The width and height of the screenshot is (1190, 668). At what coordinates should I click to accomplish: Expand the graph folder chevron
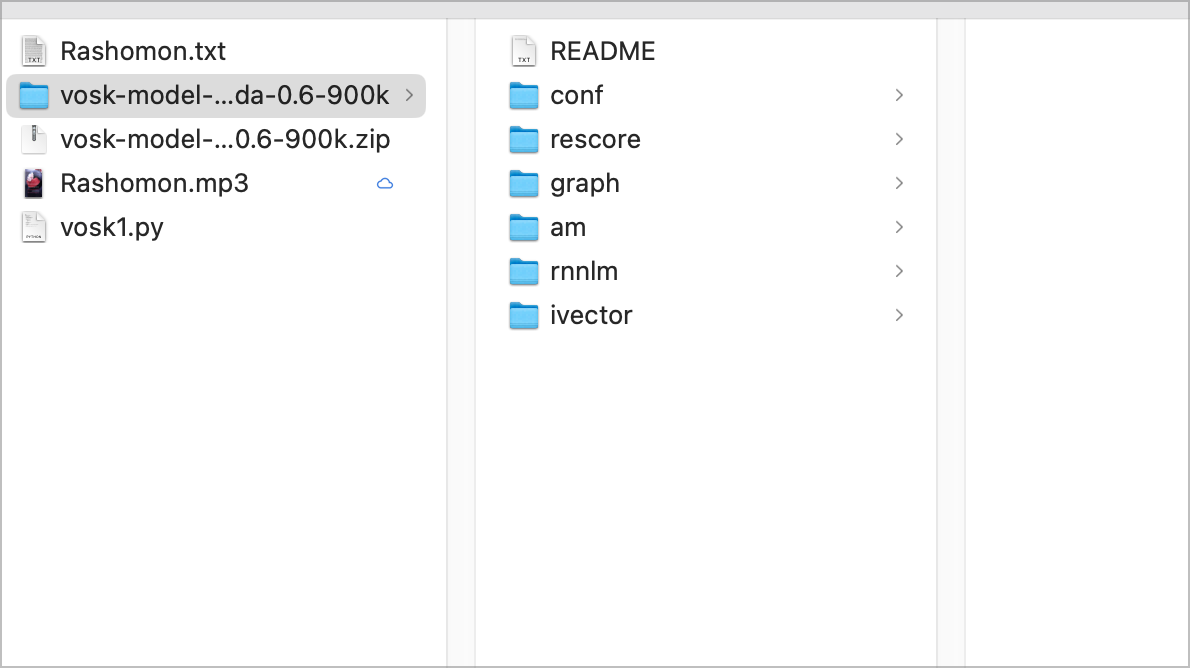[899, 183]
